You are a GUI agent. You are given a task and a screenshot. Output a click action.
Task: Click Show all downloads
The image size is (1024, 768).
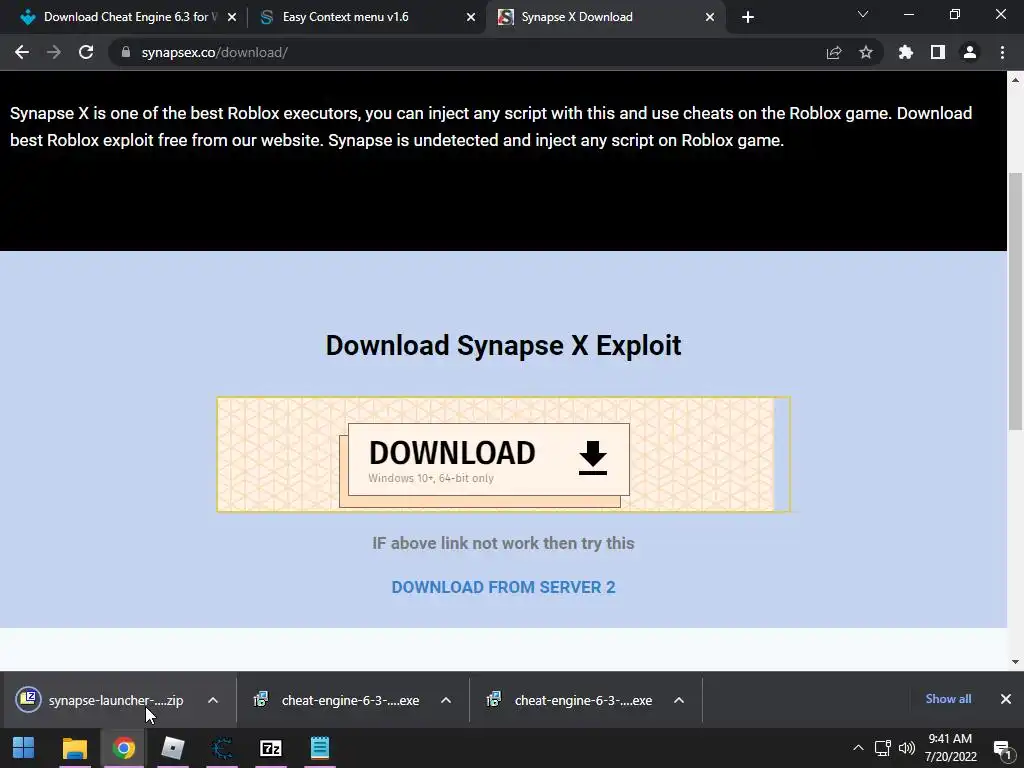coord(948,699)
